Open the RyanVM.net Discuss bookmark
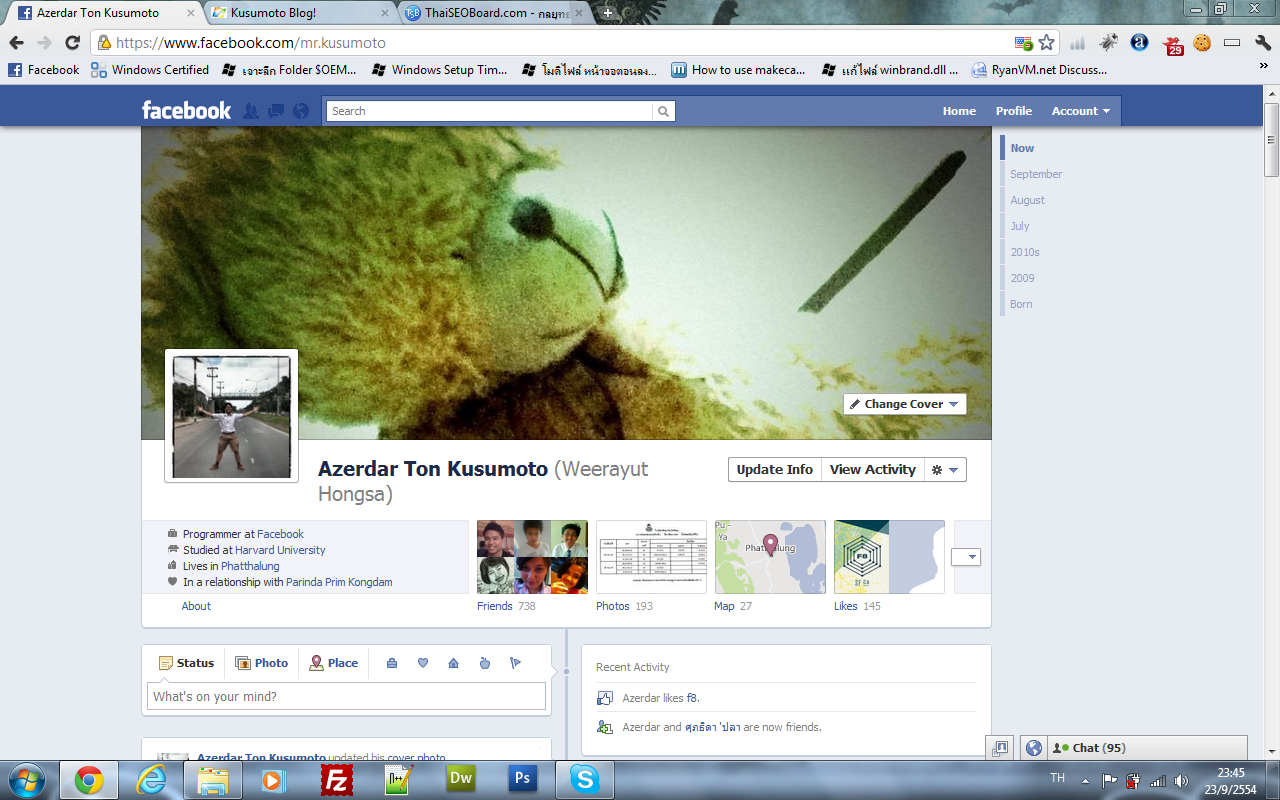 (x=1039, y=70)
